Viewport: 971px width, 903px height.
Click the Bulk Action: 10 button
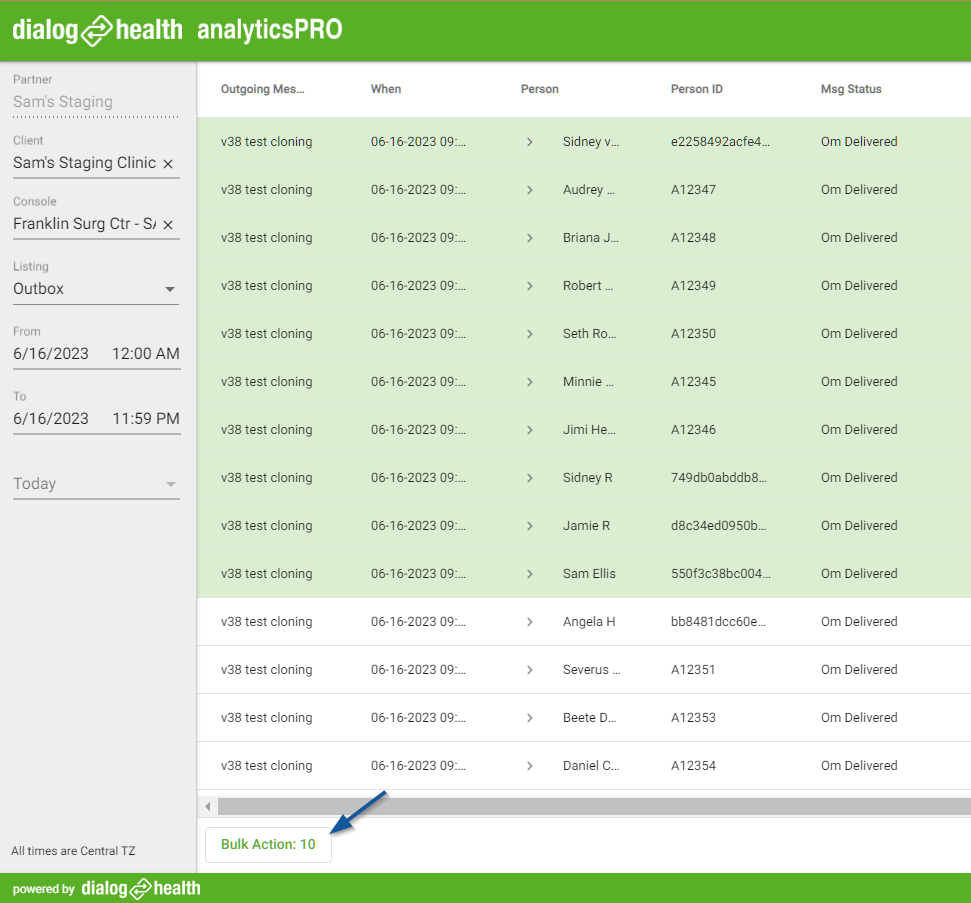268,845
